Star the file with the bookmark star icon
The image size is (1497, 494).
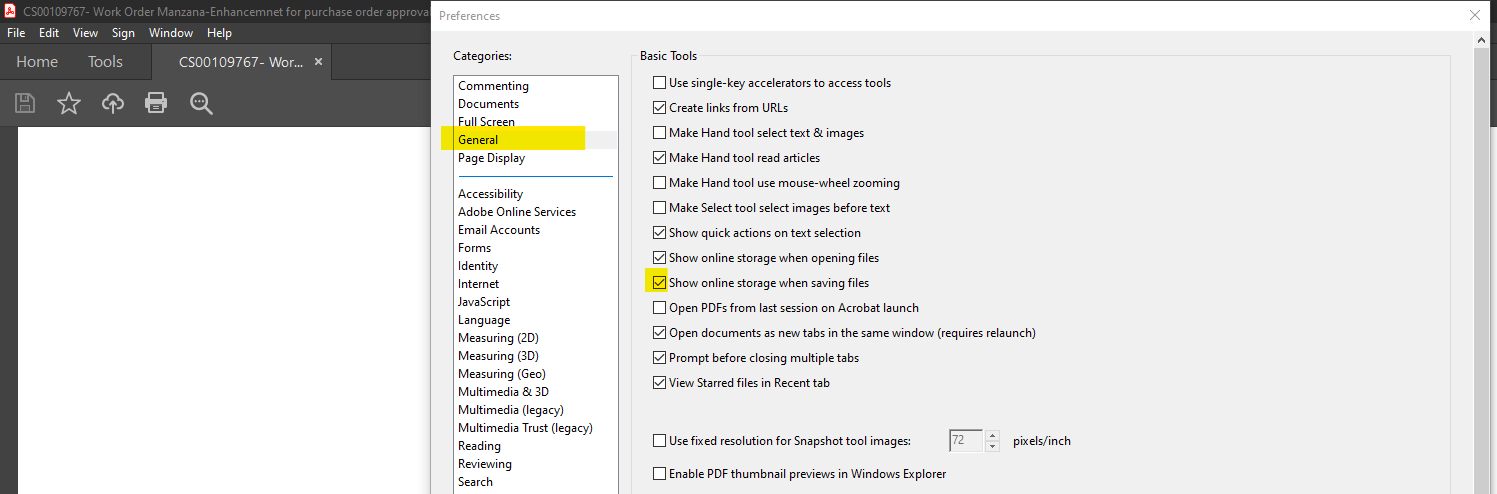pyautogui.click(x=69, y=103)
